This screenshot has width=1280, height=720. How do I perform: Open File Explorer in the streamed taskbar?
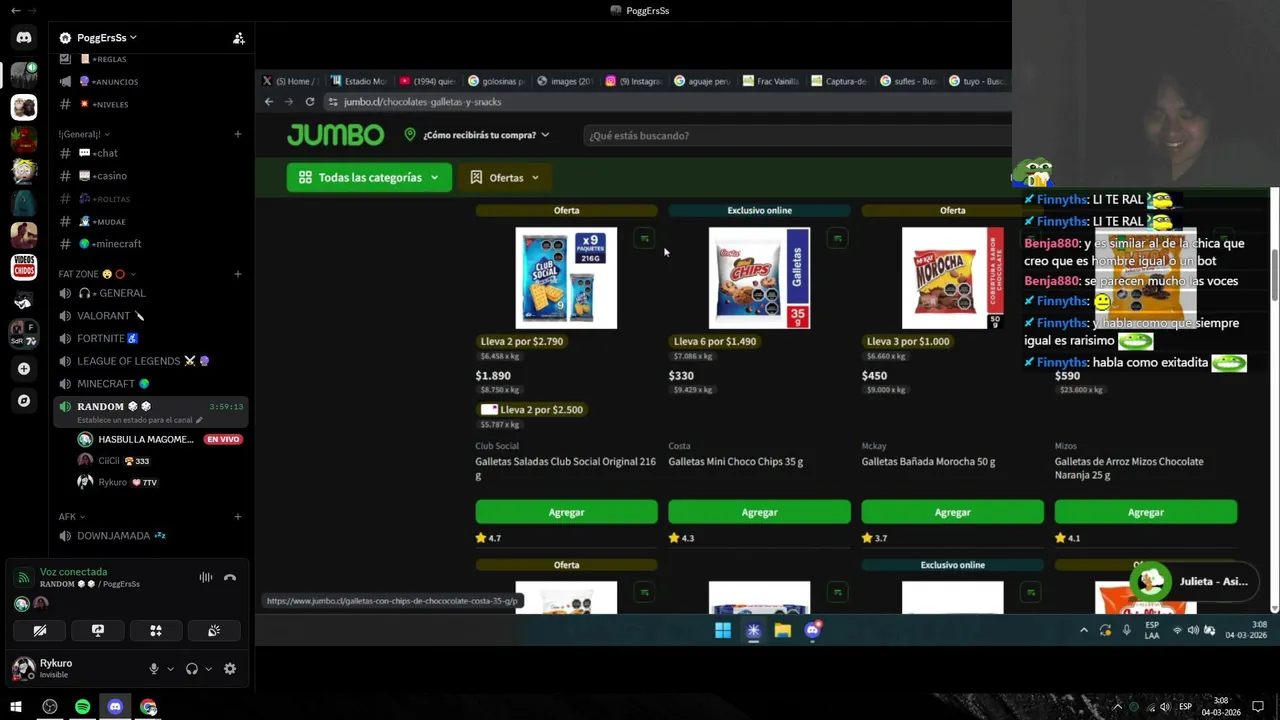tap(783, 630)
